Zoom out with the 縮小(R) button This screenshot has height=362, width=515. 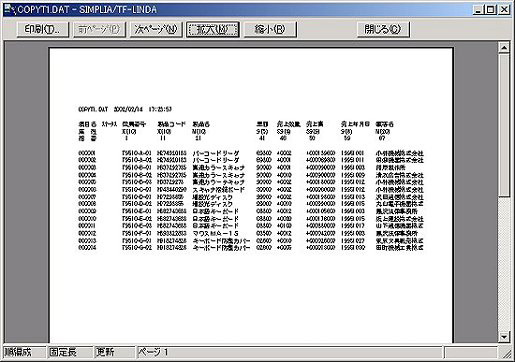270,29
